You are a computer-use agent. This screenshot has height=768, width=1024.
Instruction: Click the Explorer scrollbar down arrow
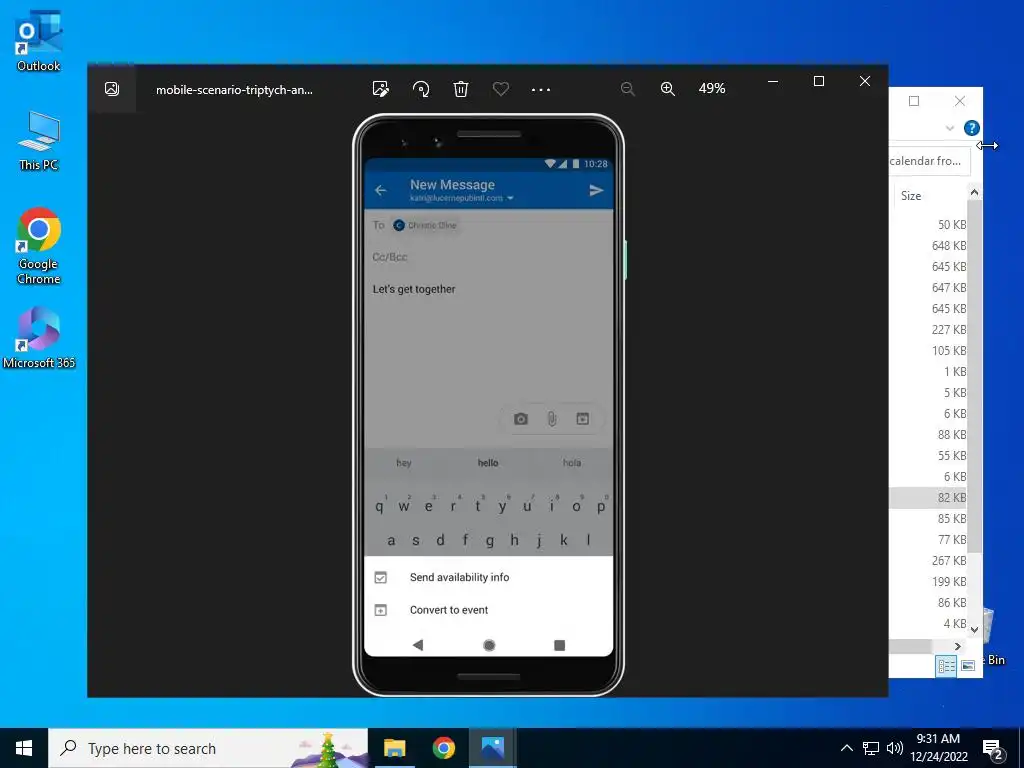974,630
